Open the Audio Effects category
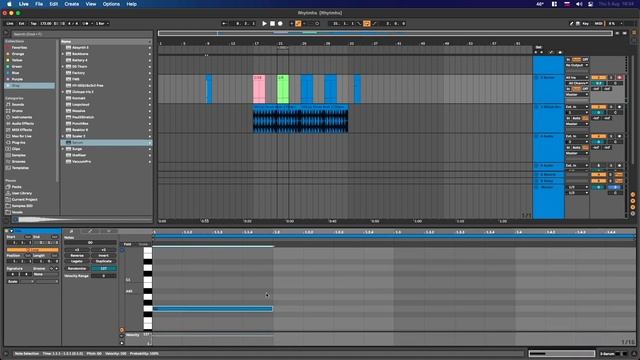The width and height of the screenshot is (640, 360). tap(22, 123)
